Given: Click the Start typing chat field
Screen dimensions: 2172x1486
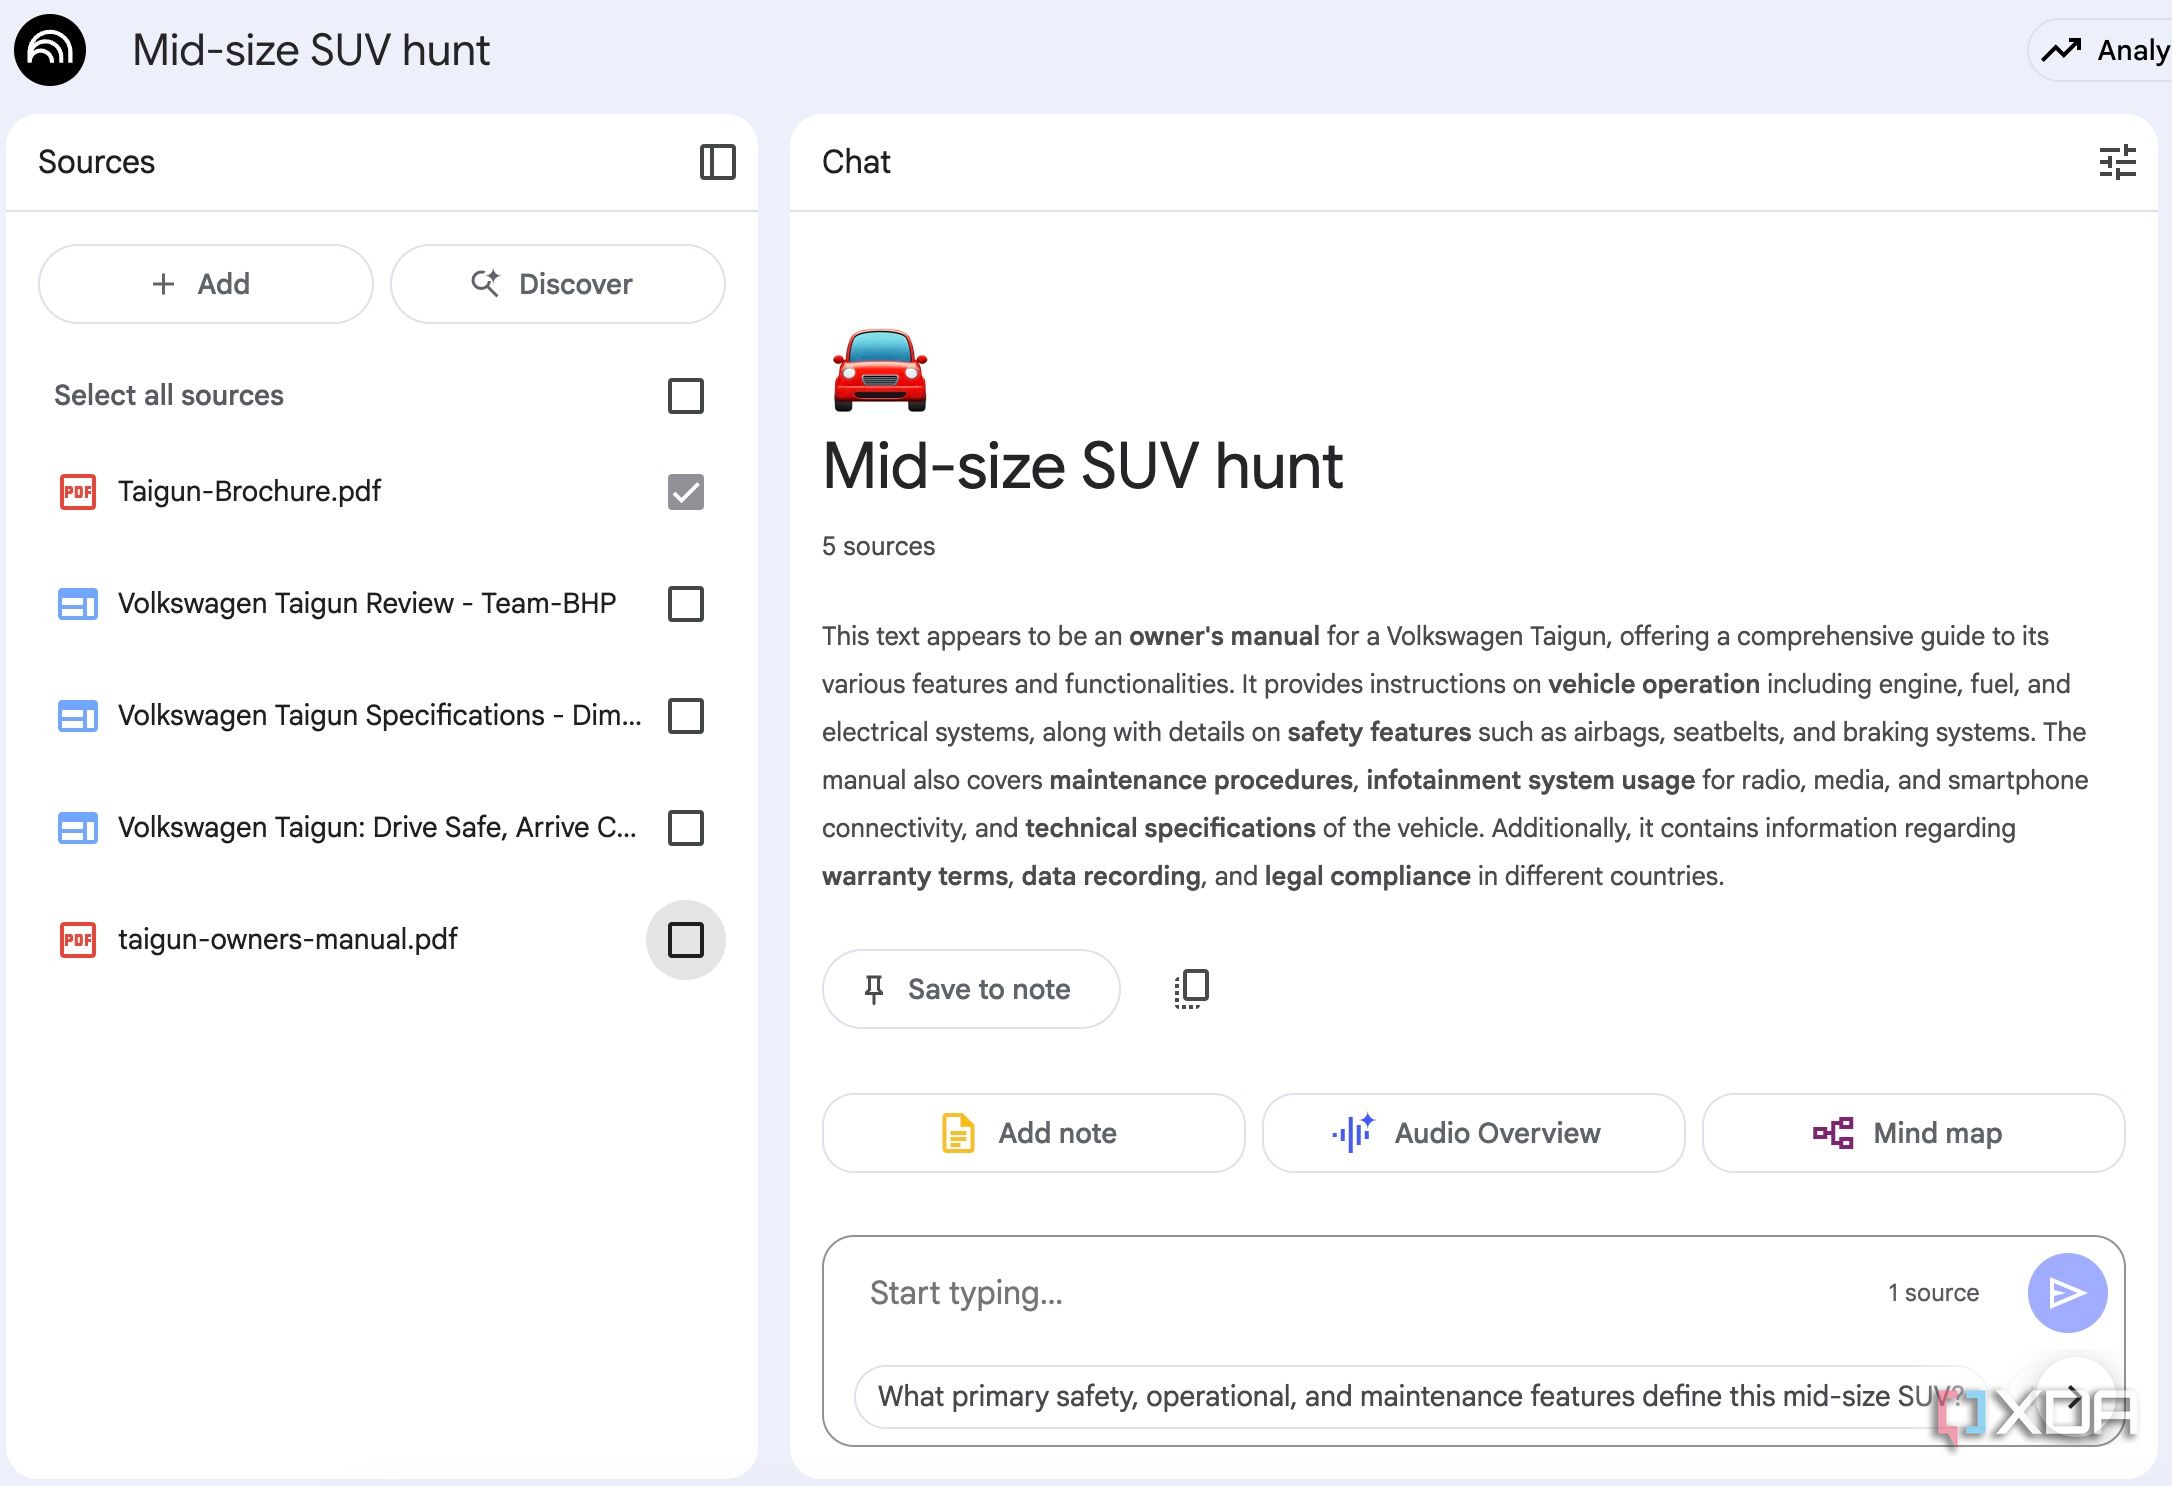Looking at the screenshot, I should point(1200,1292).
